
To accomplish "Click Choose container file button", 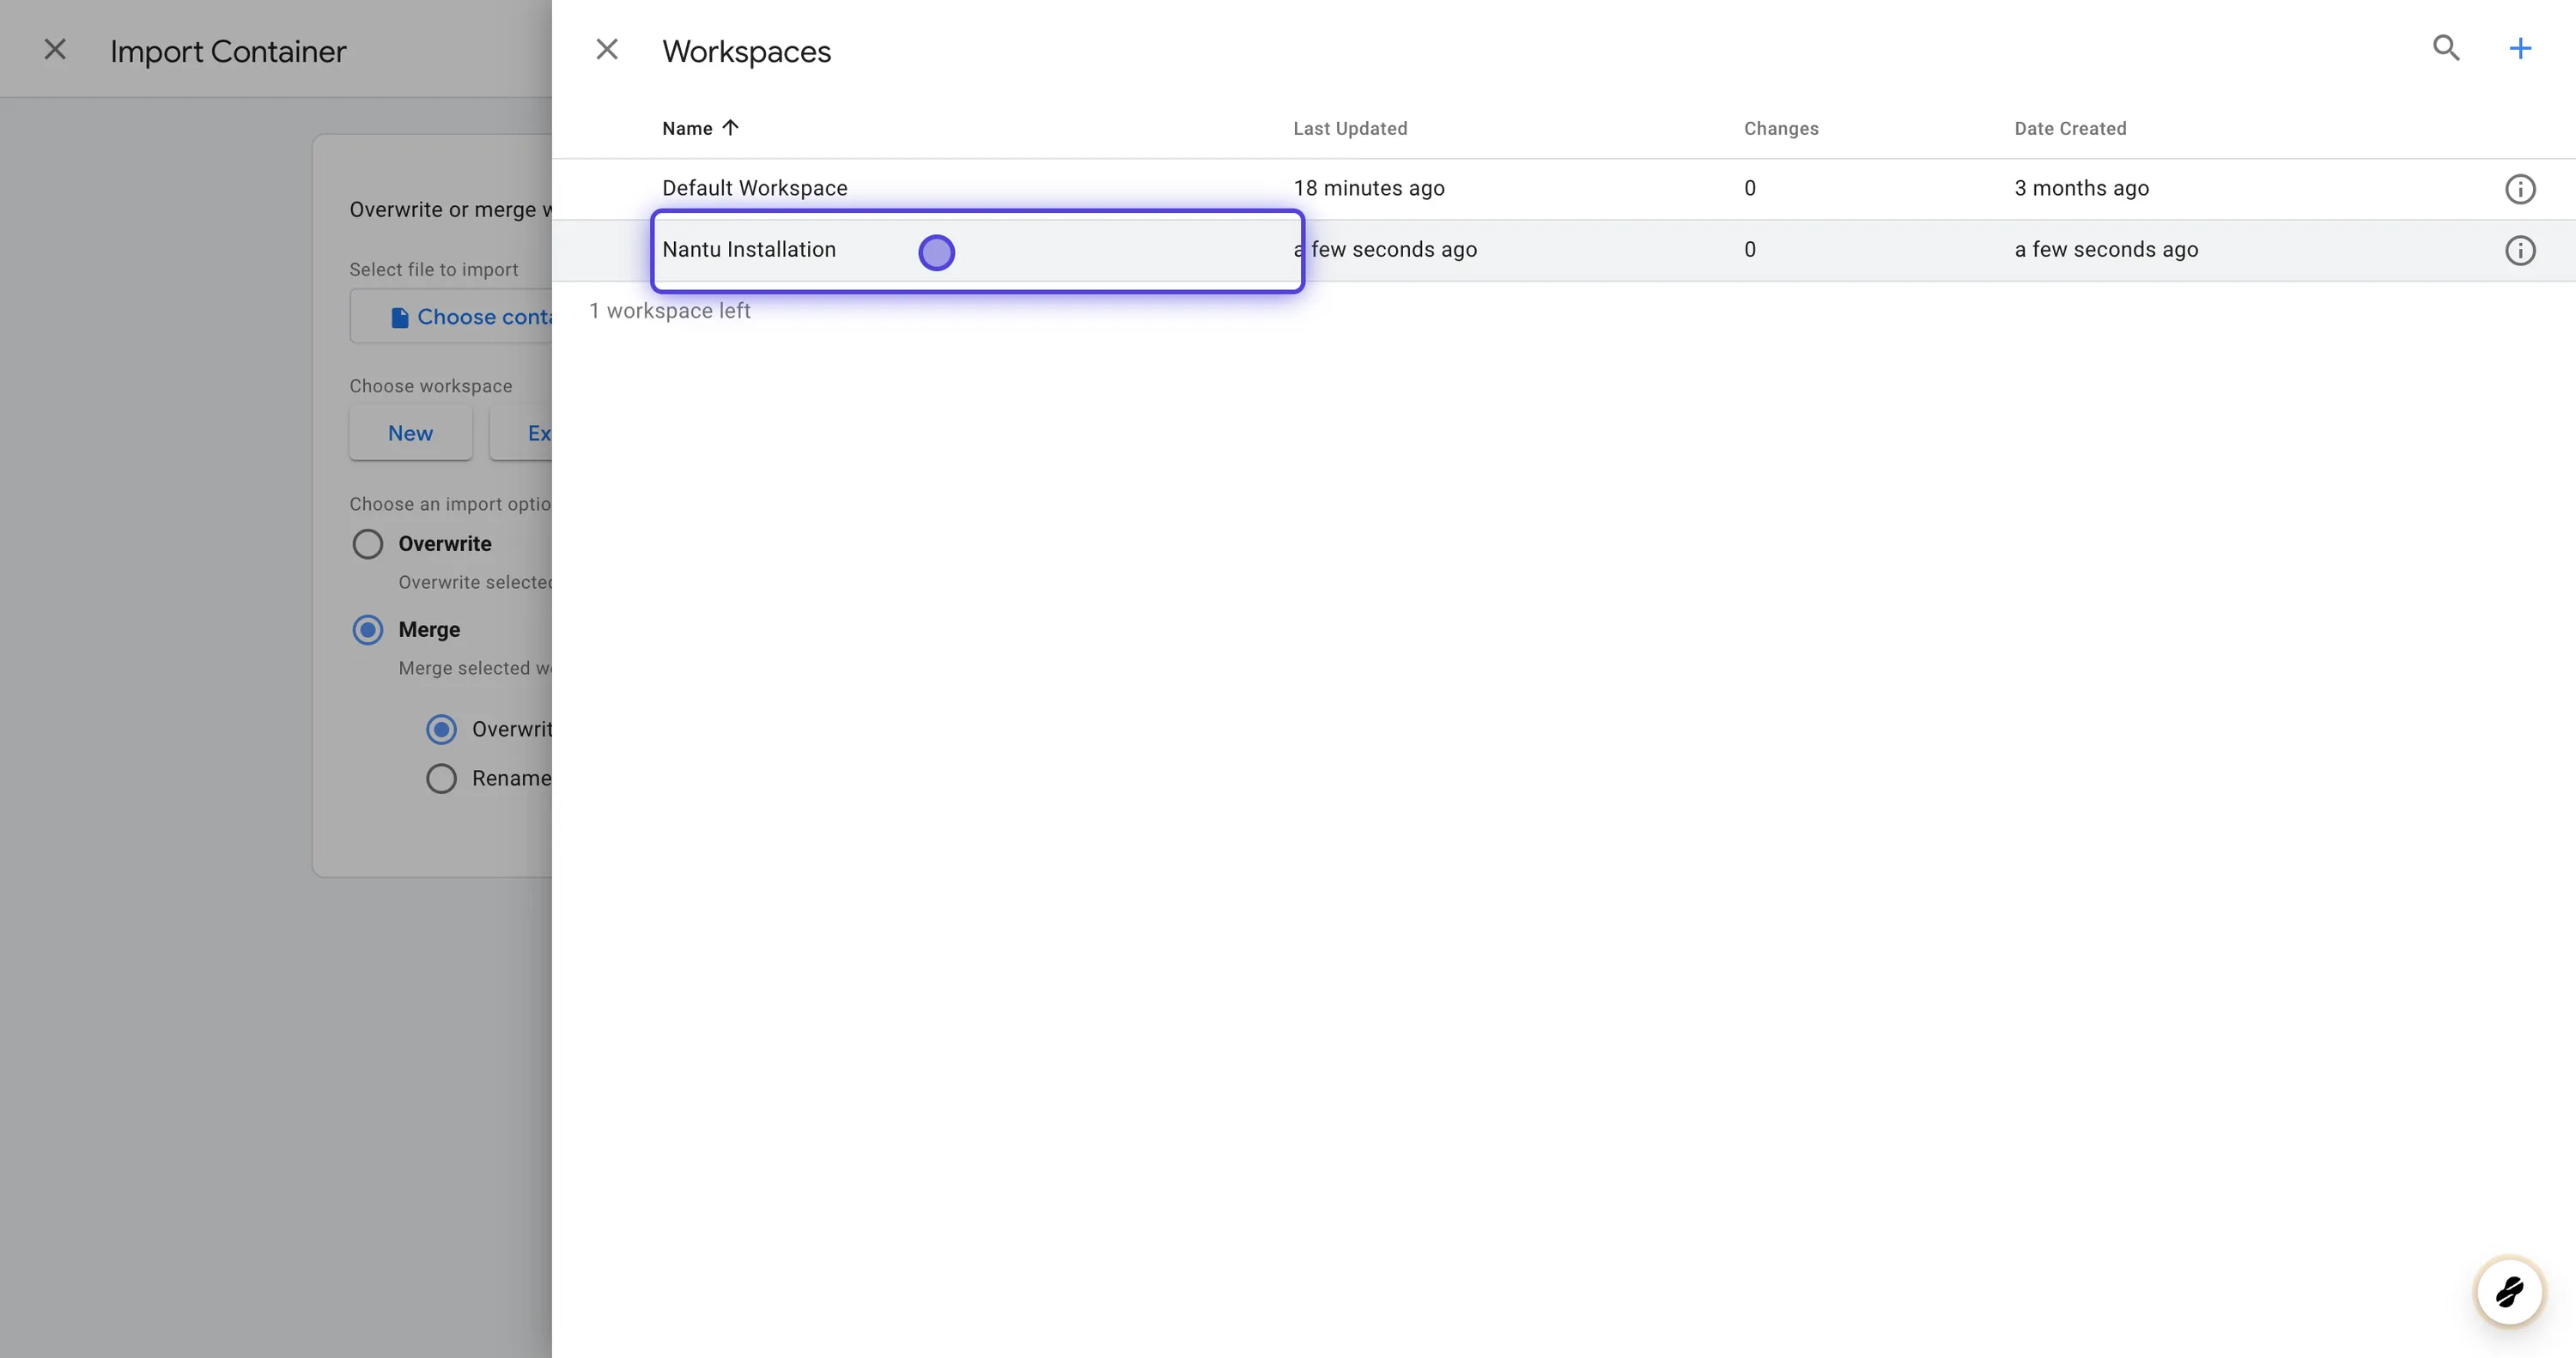I will click(x=451, y=316).
